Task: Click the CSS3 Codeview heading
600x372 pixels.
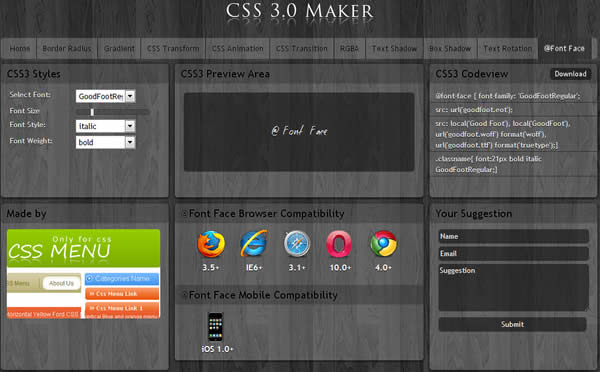Action: (472, 74)
